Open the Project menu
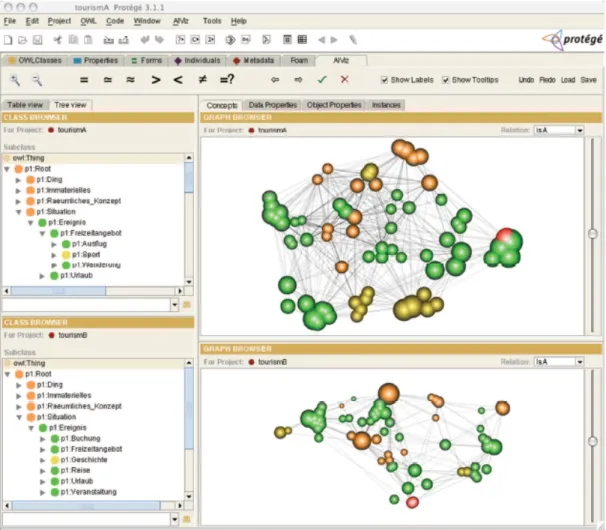Viewport: 606px width, 530px height. [59, 21]
